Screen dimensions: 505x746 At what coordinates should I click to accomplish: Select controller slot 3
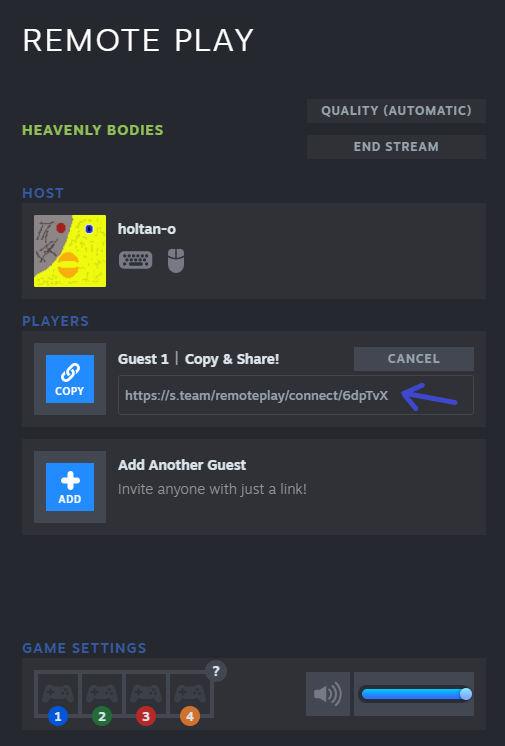click(x=146, y=695)
